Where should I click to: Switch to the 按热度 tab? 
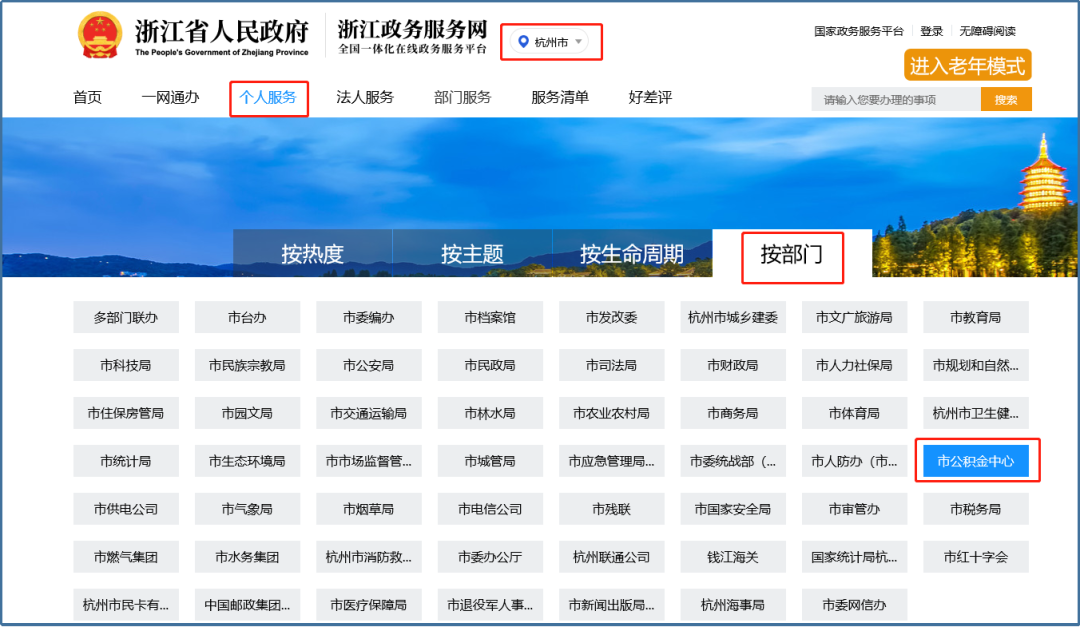pos(312,254)
